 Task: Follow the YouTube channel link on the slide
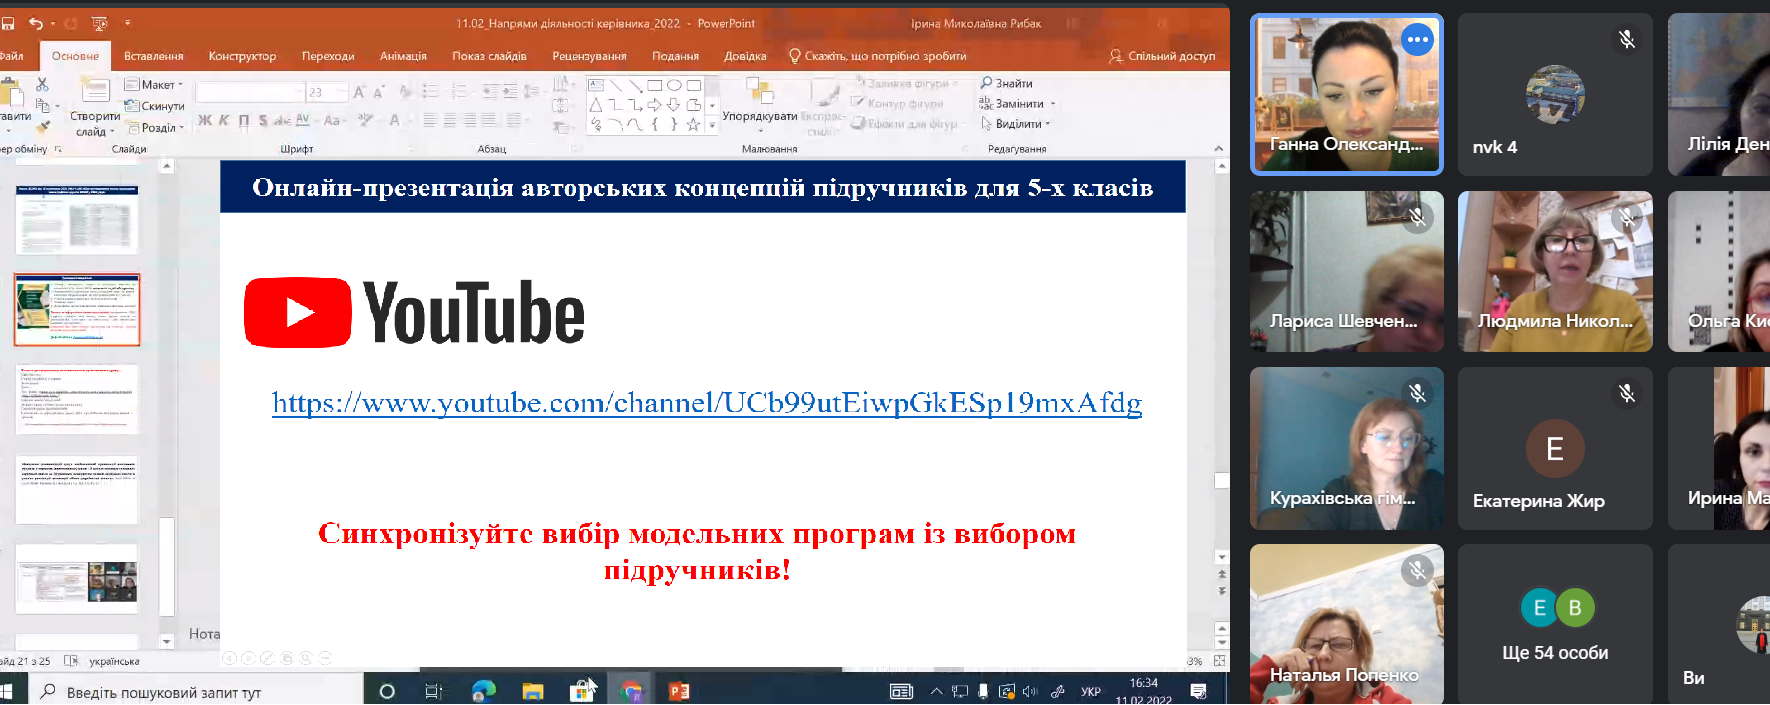pyautogui.click(x=707, y=403)
